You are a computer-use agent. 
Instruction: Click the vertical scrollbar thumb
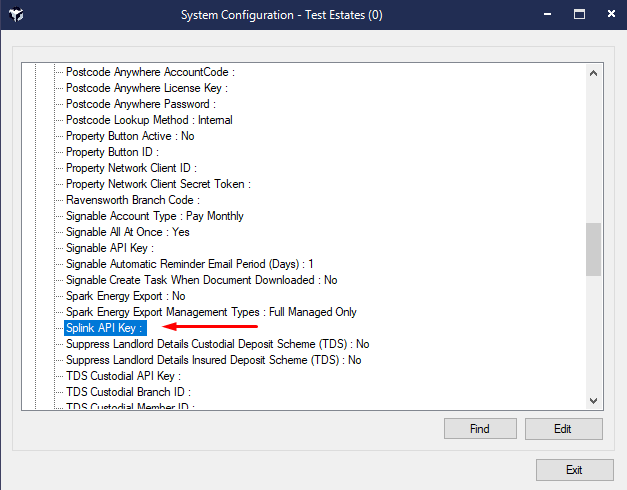coord(593,248)
